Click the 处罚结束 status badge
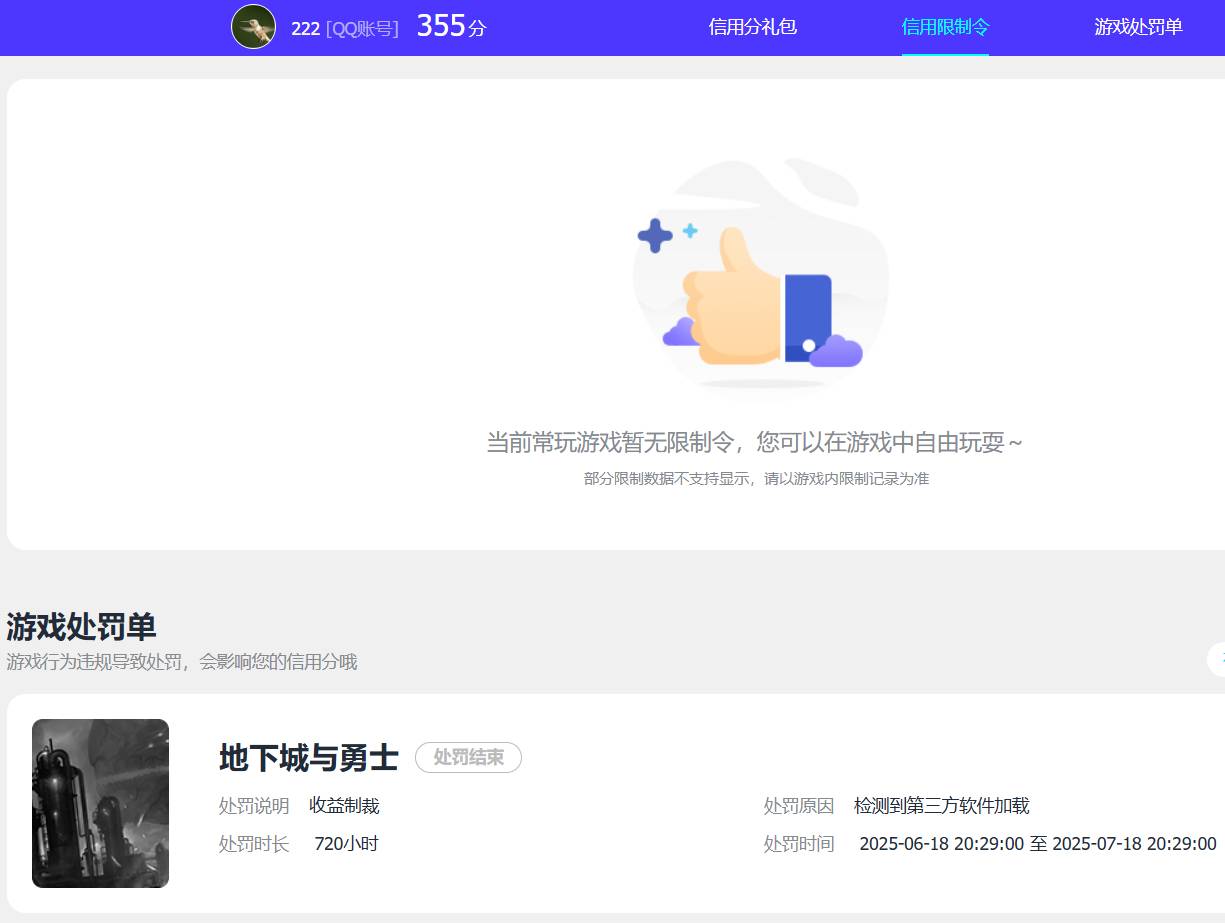 click(x=468, y=758)
